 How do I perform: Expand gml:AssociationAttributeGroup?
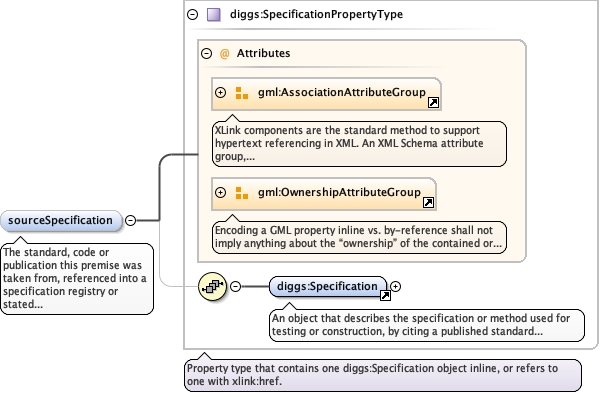[220, 92]
